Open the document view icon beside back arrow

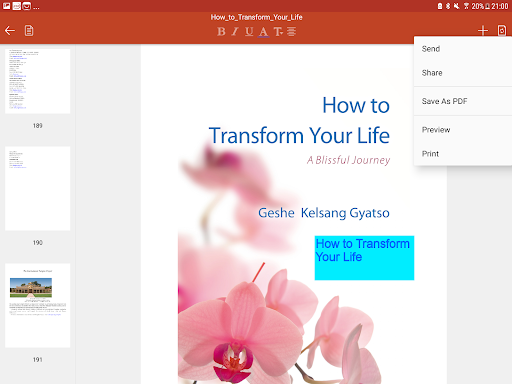coord(29,31)
